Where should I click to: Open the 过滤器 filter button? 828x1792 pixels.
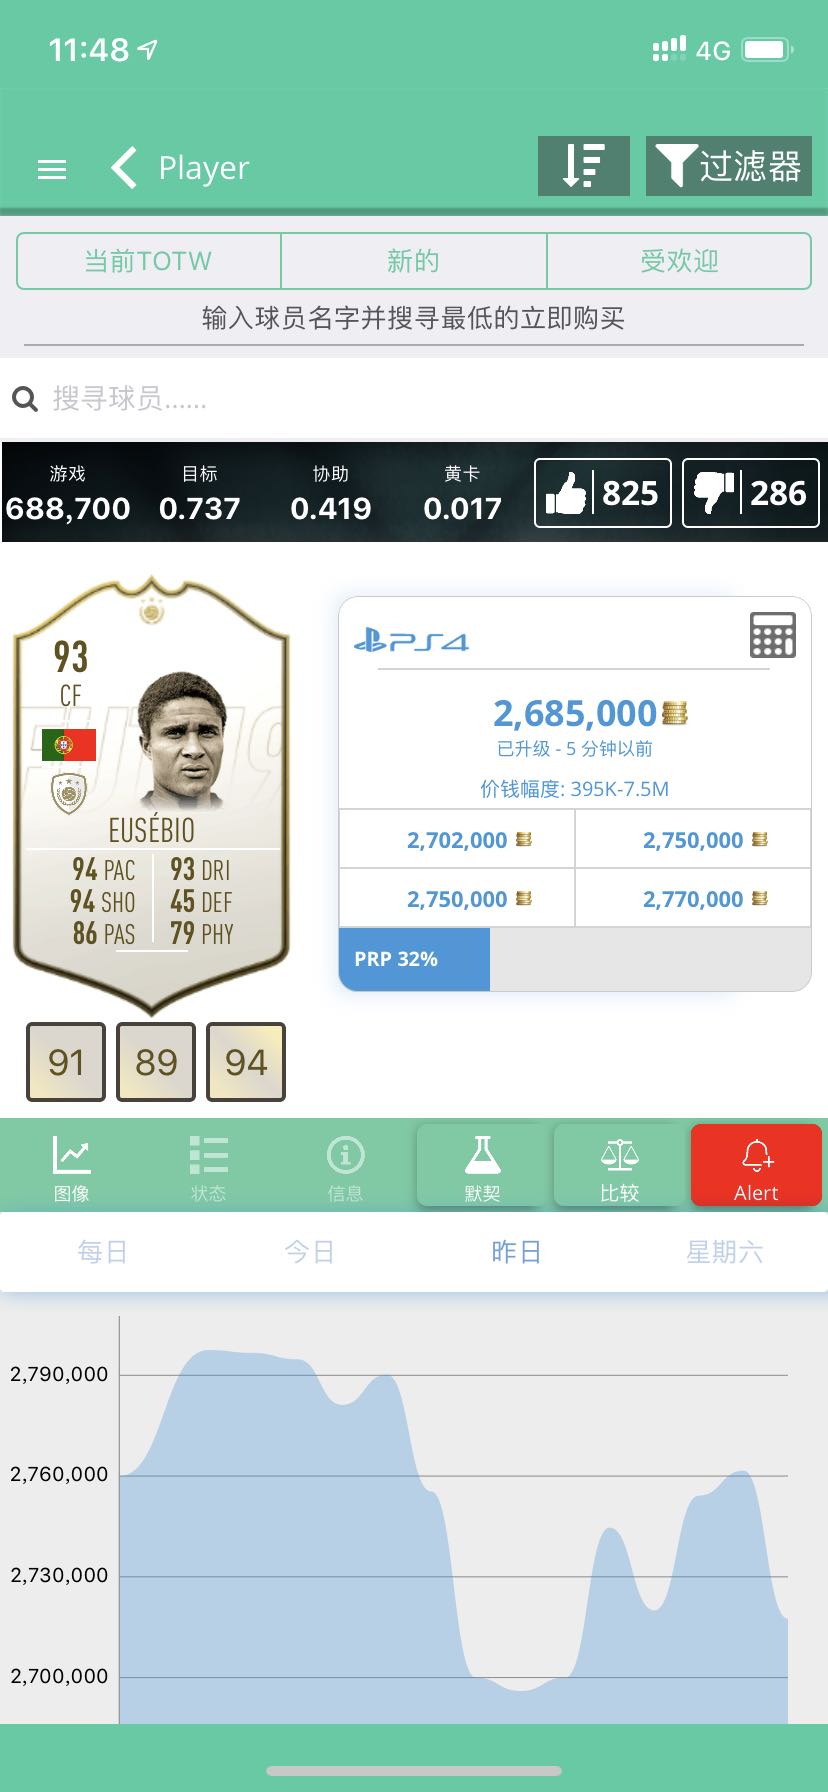728,166
